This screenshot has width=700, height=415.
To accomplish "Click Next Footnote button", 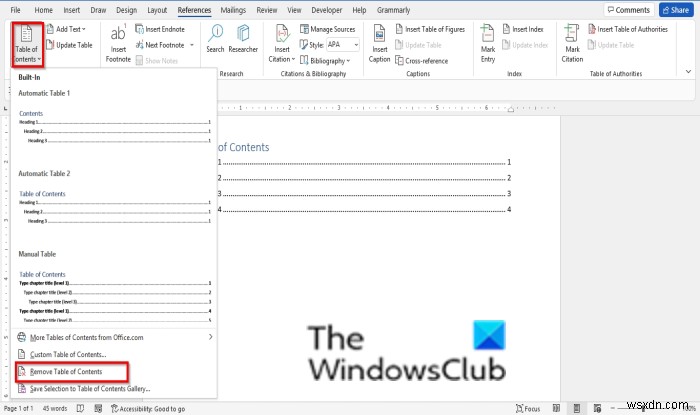I will click(160, 45).
